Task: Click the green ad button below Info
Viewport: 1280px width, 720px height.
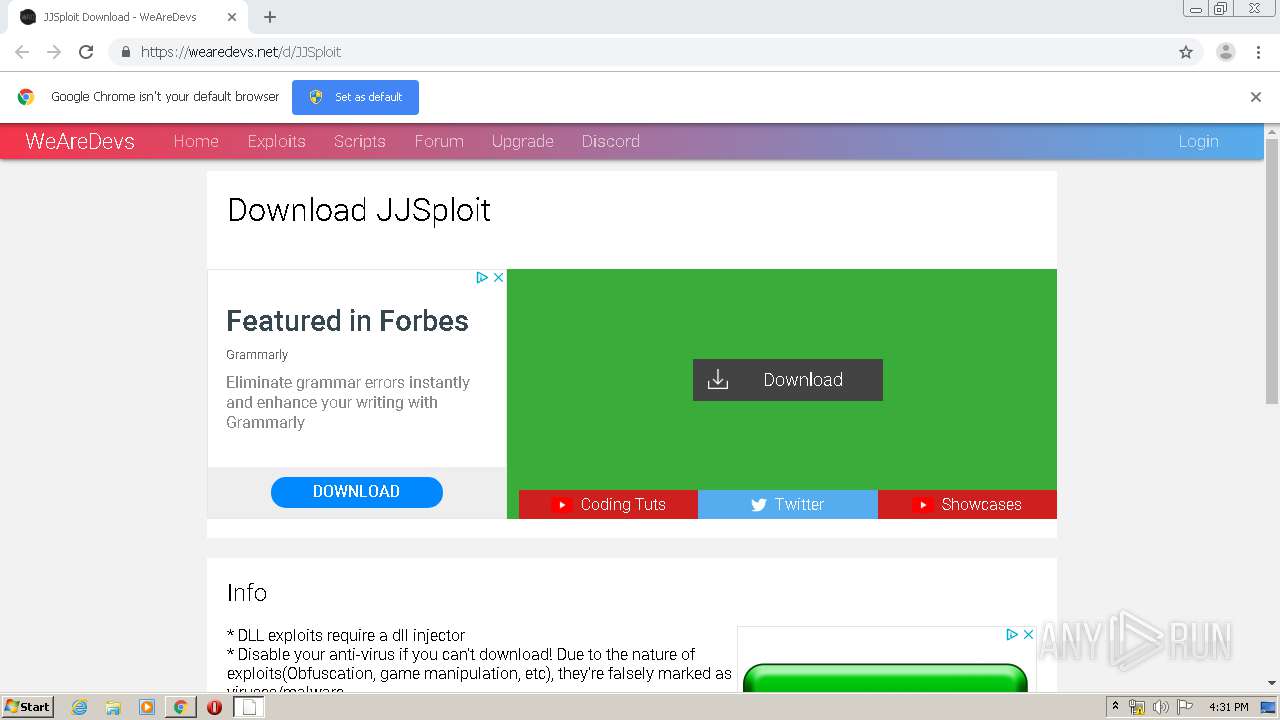Action: [x=885, y=678]
